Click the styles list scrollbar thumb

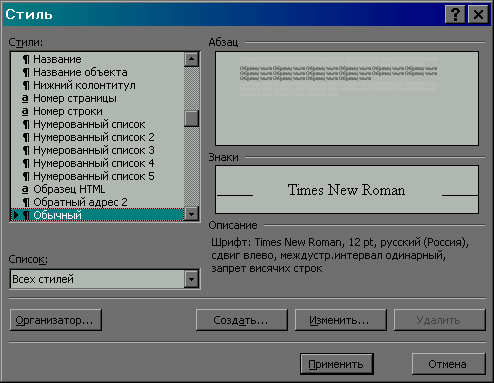191,119
